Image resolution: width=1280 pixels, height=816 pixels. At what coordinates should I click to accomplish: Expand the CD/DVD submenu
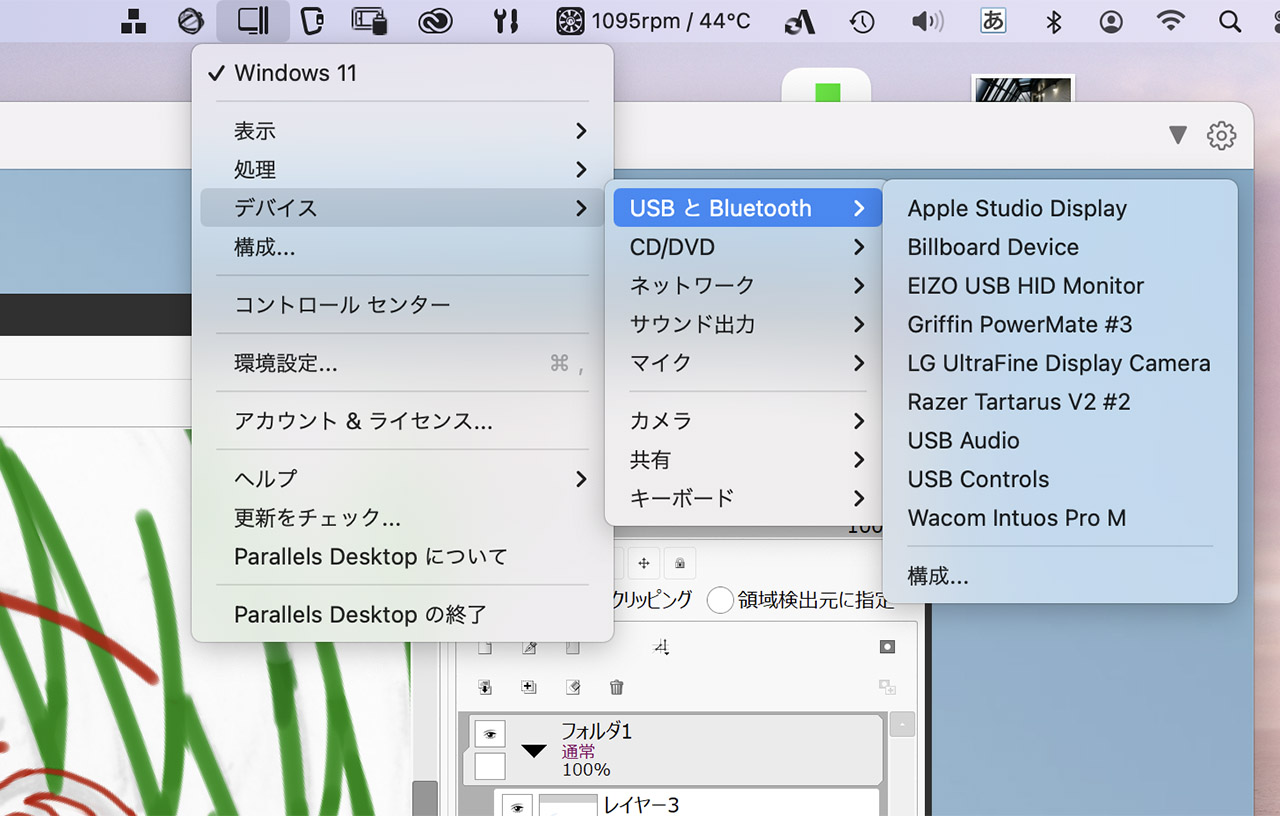point(746,247)
